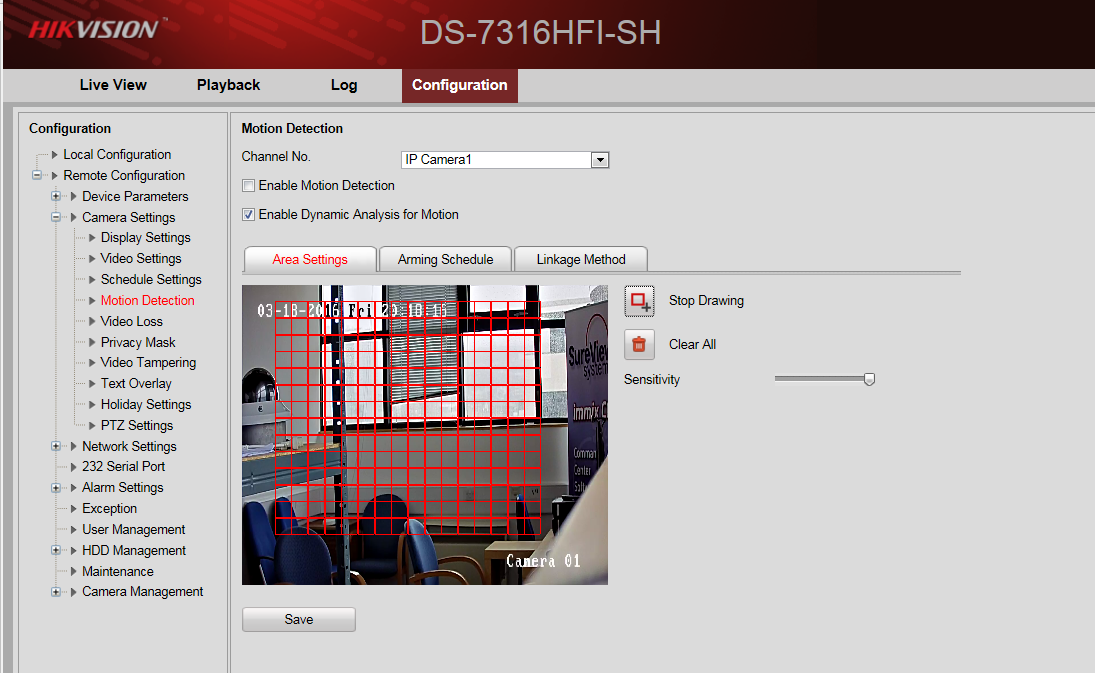
Task: Select the Area Settings tab
Action: [310, 260]
